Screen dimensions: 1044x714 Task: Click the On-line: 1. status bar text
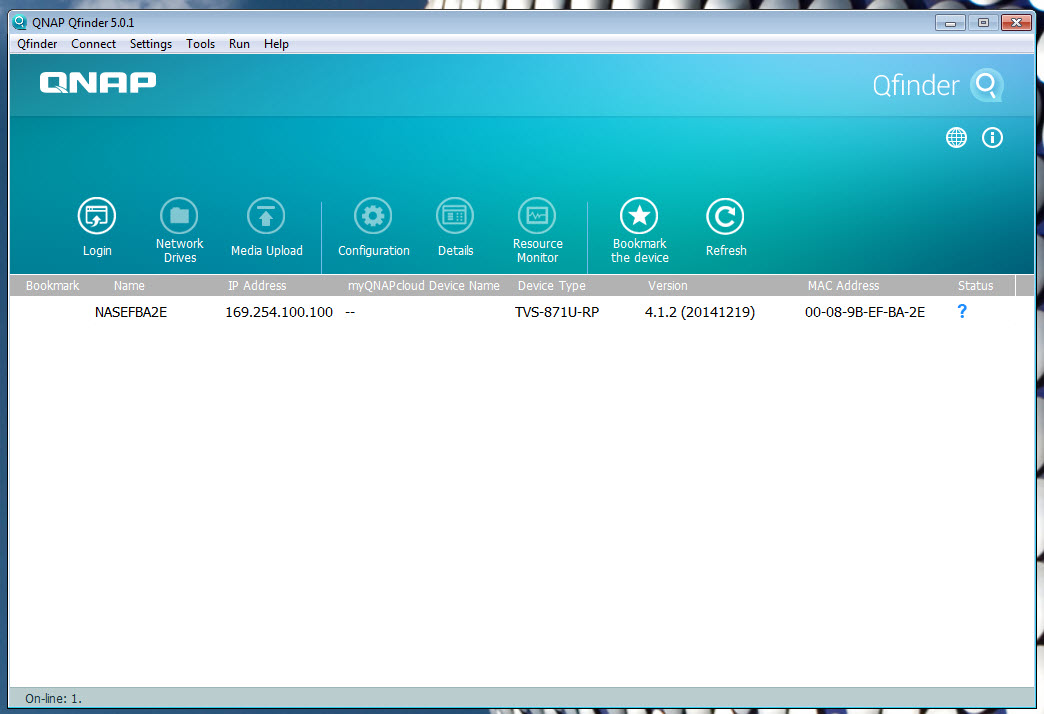tap(53, 698)
